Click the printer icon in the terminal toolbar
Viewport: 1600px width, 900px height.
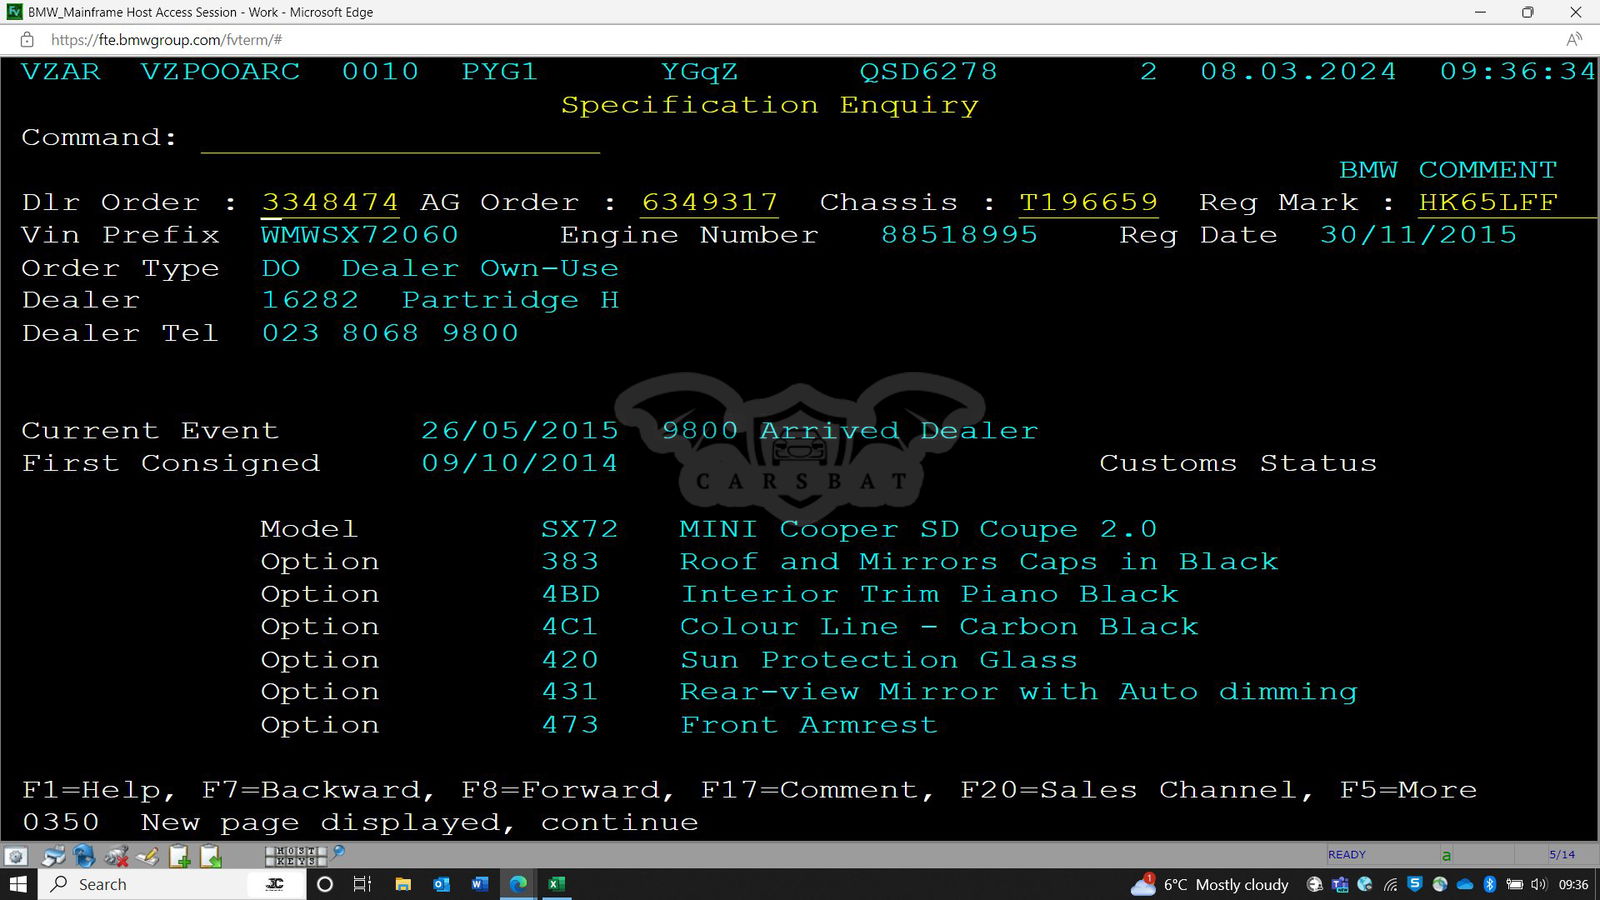[53, 856]
